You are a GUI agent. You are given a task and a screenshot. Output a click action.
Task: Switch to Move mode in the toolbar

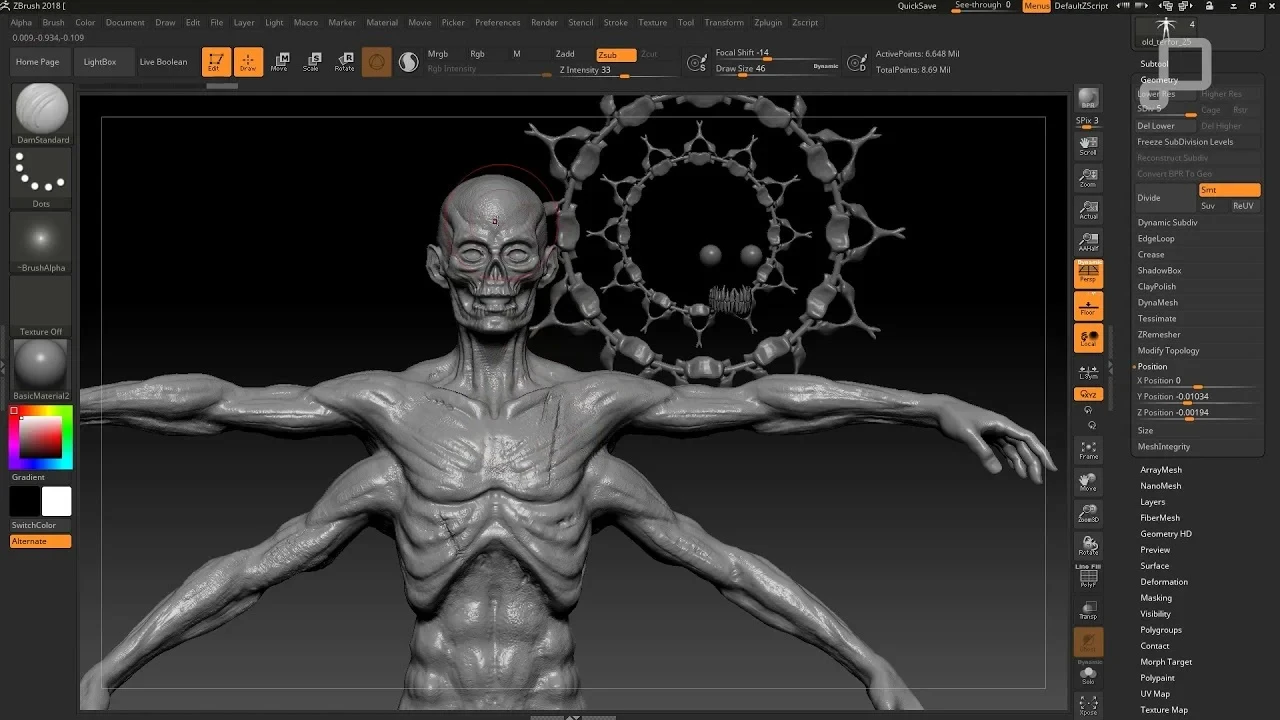tap(281, 61)
